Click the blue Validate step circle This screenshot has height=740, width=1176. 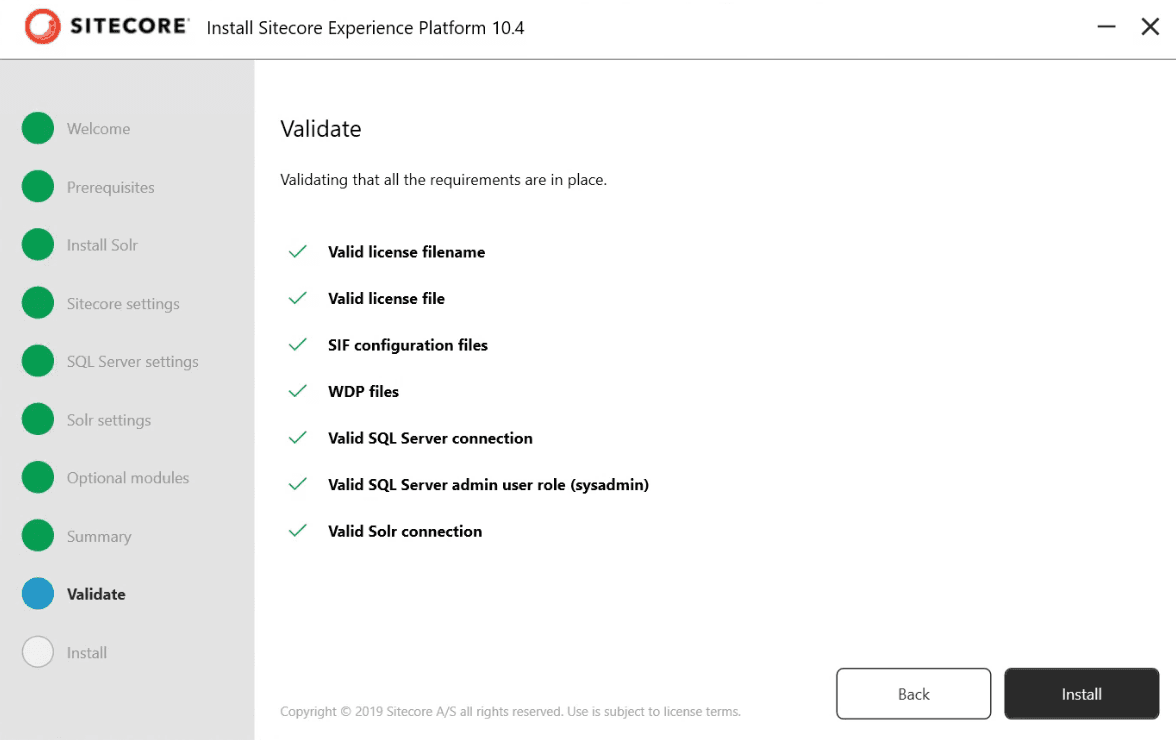tap(38, 594)
